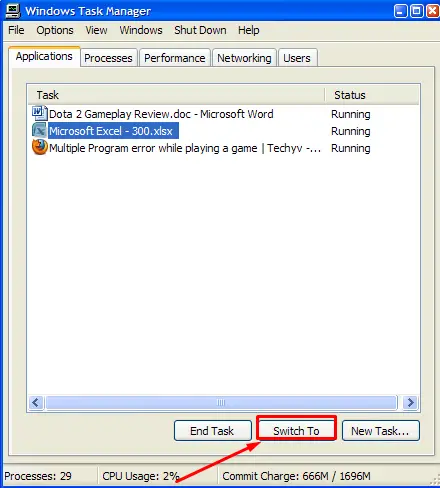Click the End Task button

pos(212,431)
